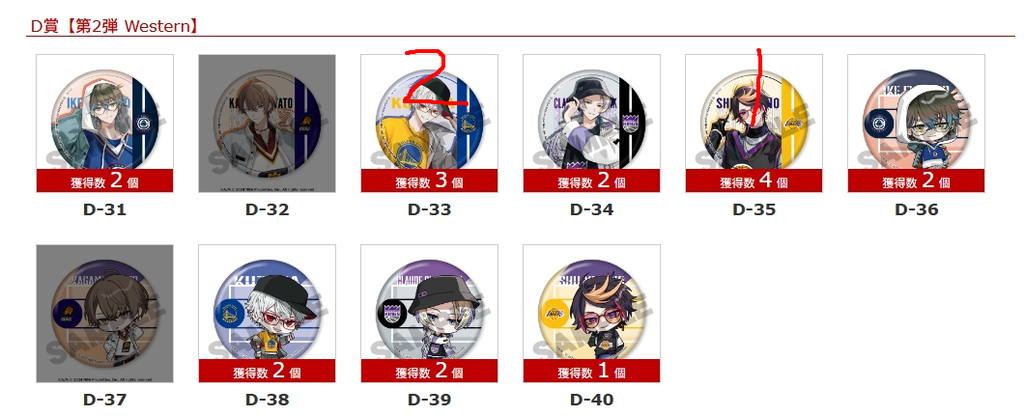
Task: Click the 獲得数 4個 banner on D-35
Action: coord(754,181)
